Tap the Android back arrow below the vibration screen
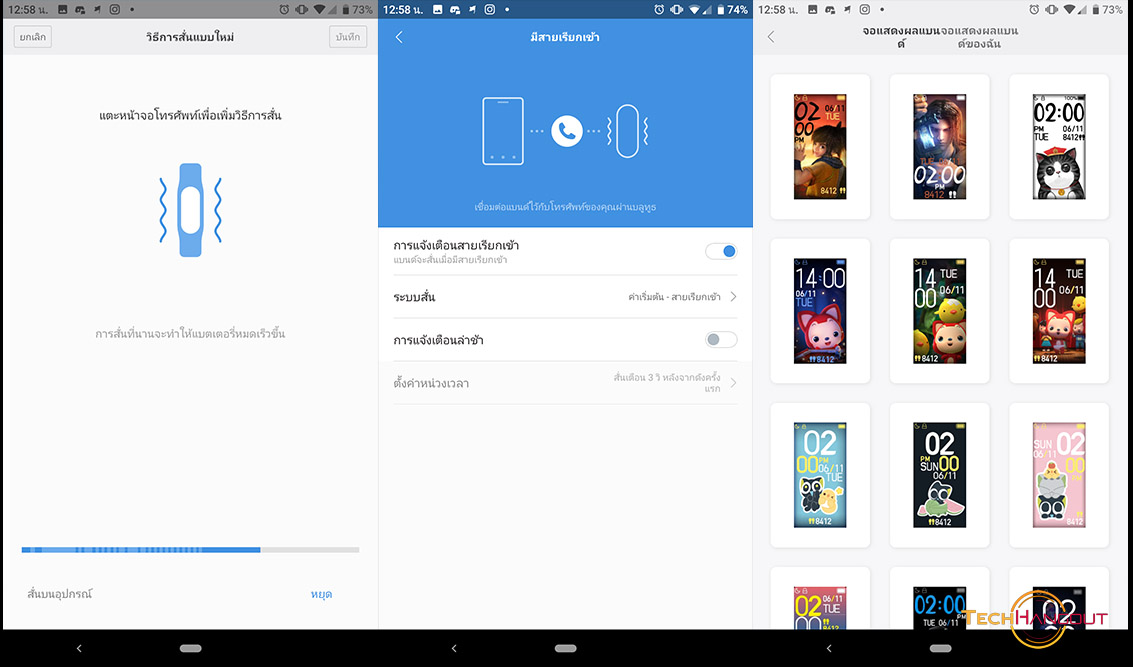Image resolution: width=1133 pixels, height=667 pixels. pos(79,648)
